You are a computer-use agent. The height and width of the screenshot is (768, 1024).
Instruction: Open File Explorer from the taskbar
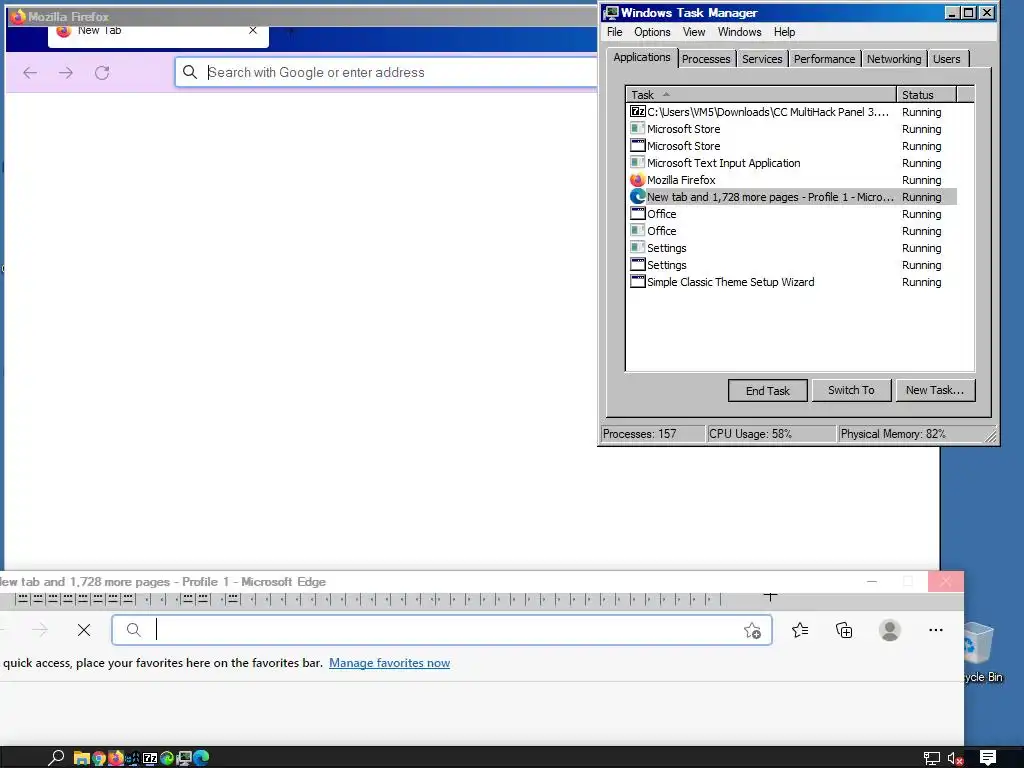click(82, 758)
